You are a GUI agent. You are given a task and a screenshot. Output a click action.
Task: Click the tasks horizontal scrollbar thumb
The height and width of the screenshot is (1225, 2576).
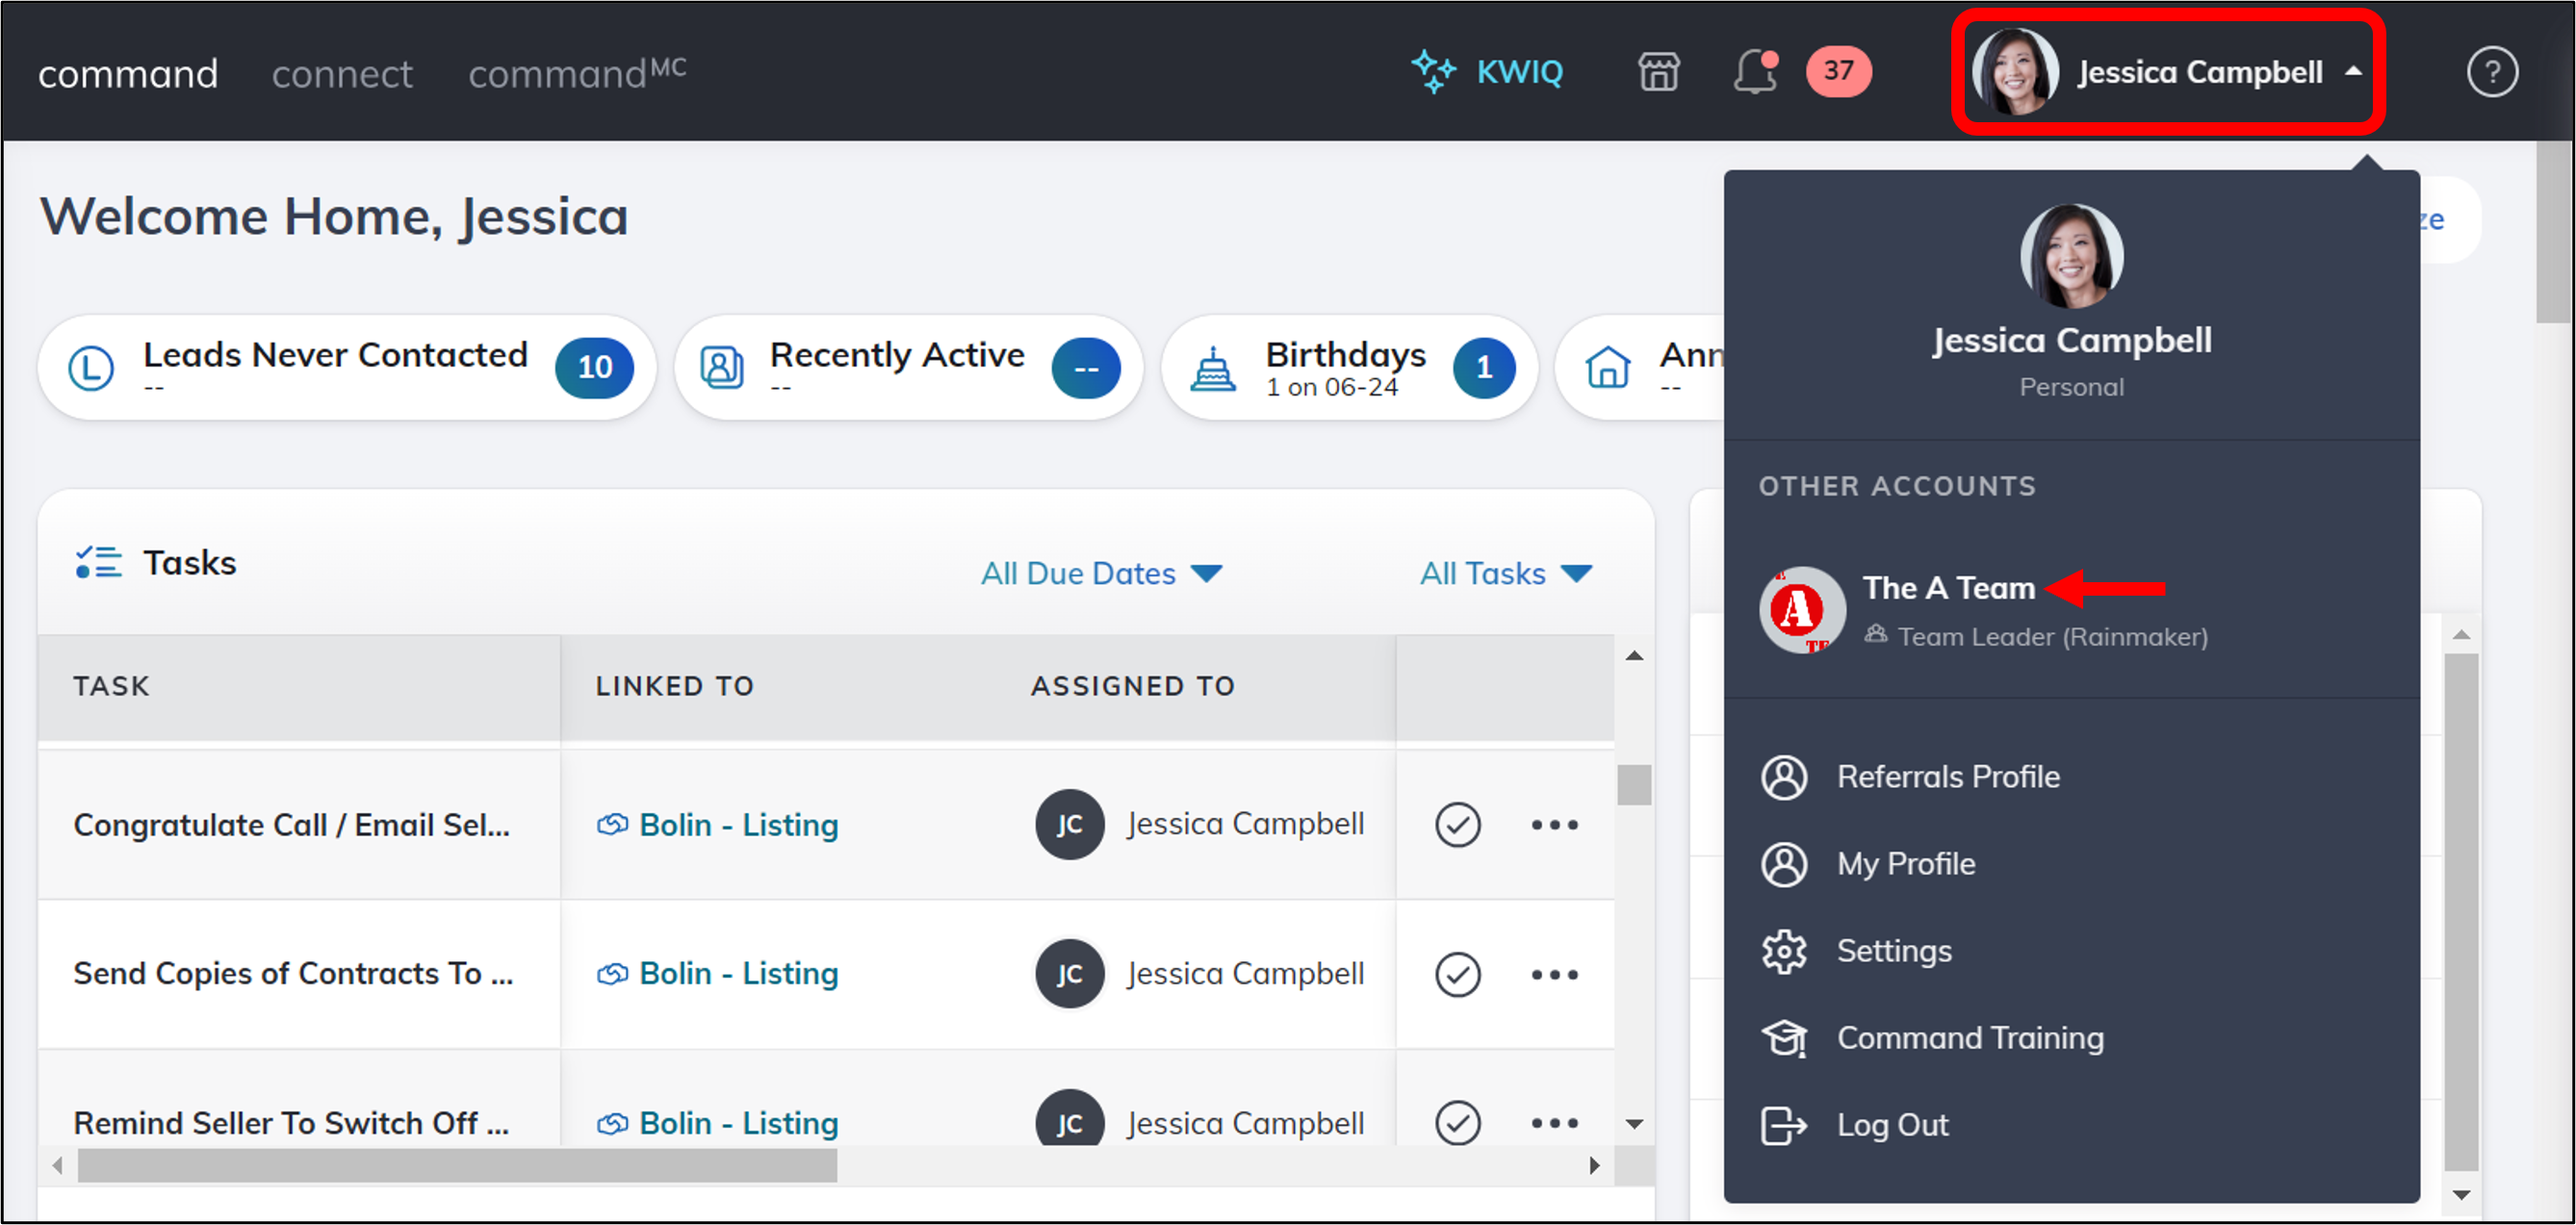coord(457,1165)
